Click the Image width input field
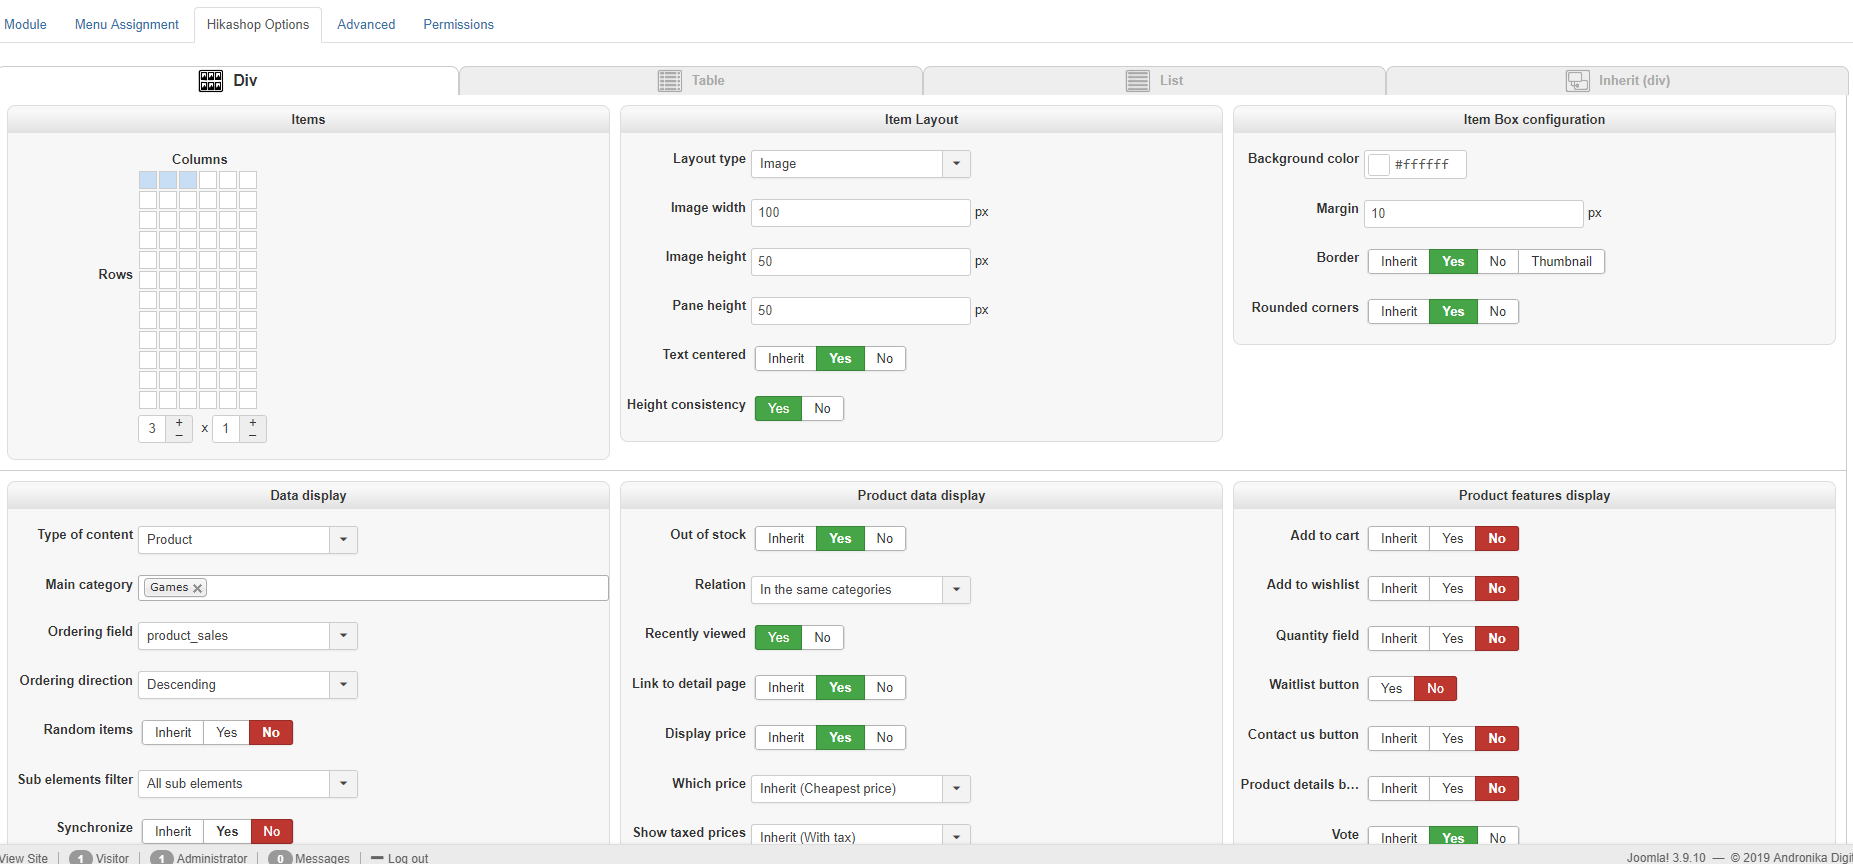This screenshot has height=864, width=1853. click(x=860, y=213)
